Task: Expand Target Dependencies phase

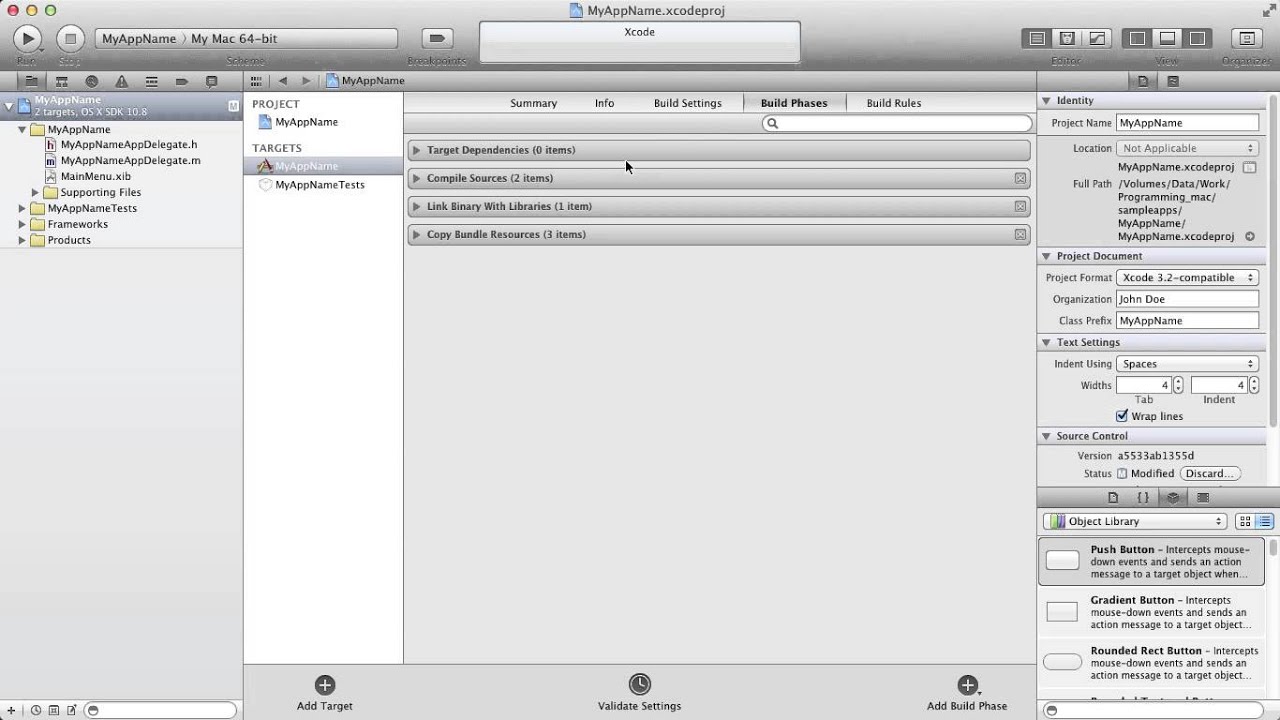Action: (x=417, y=150)
